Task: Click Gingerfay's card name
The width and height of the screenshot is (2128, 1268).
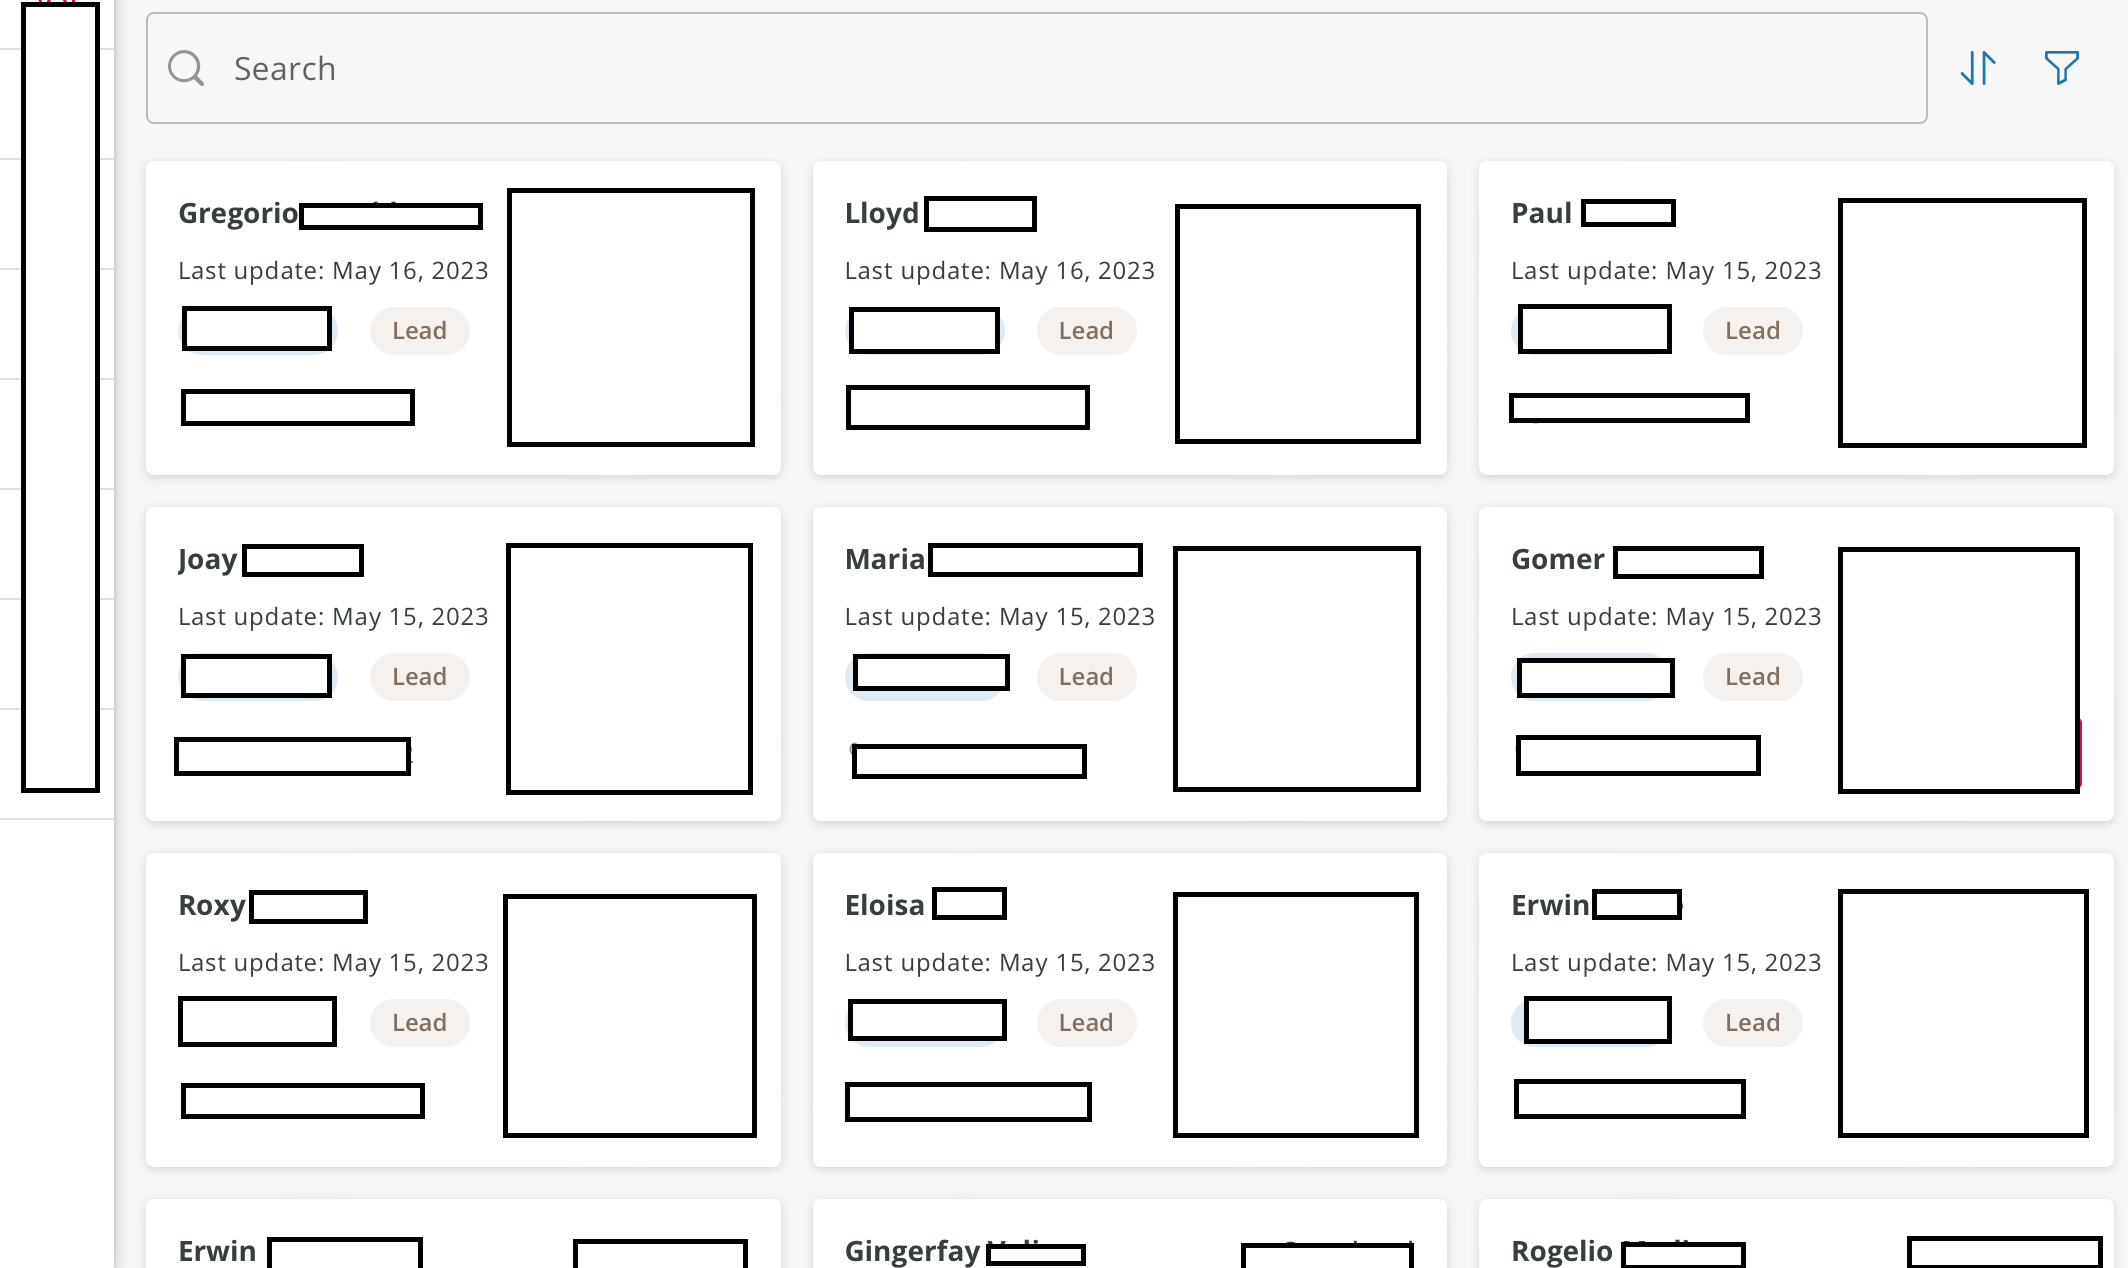Action: [912, 1251]
